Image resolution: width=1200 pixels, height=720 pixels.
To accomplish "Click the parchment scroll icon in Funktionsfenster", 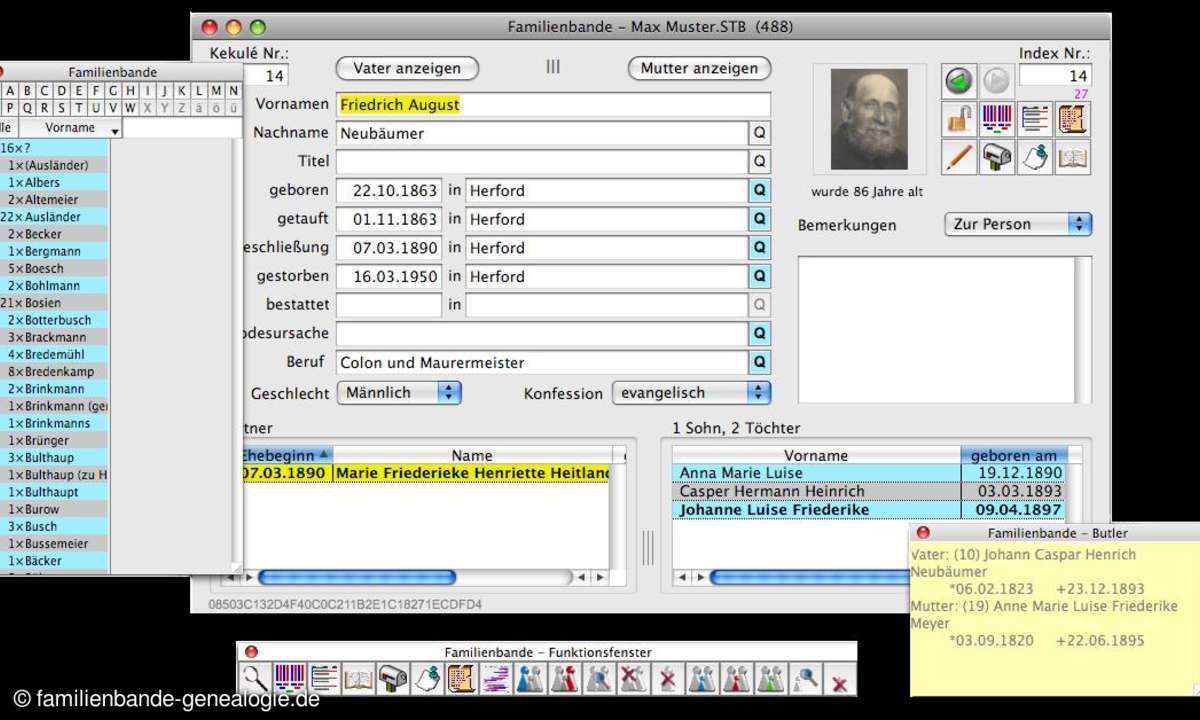I will [x=461, y=679].
